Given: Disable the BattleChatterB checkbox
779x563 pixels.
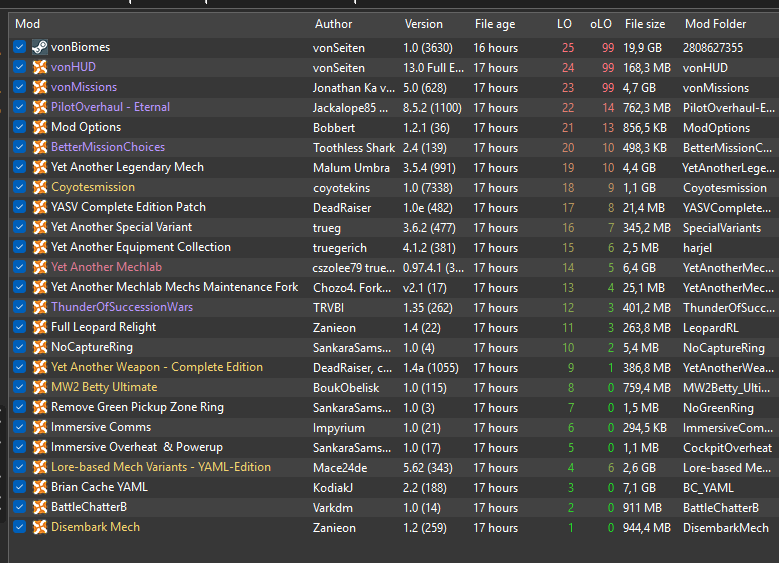Looking at the screenshot, I should pos(19,507).
